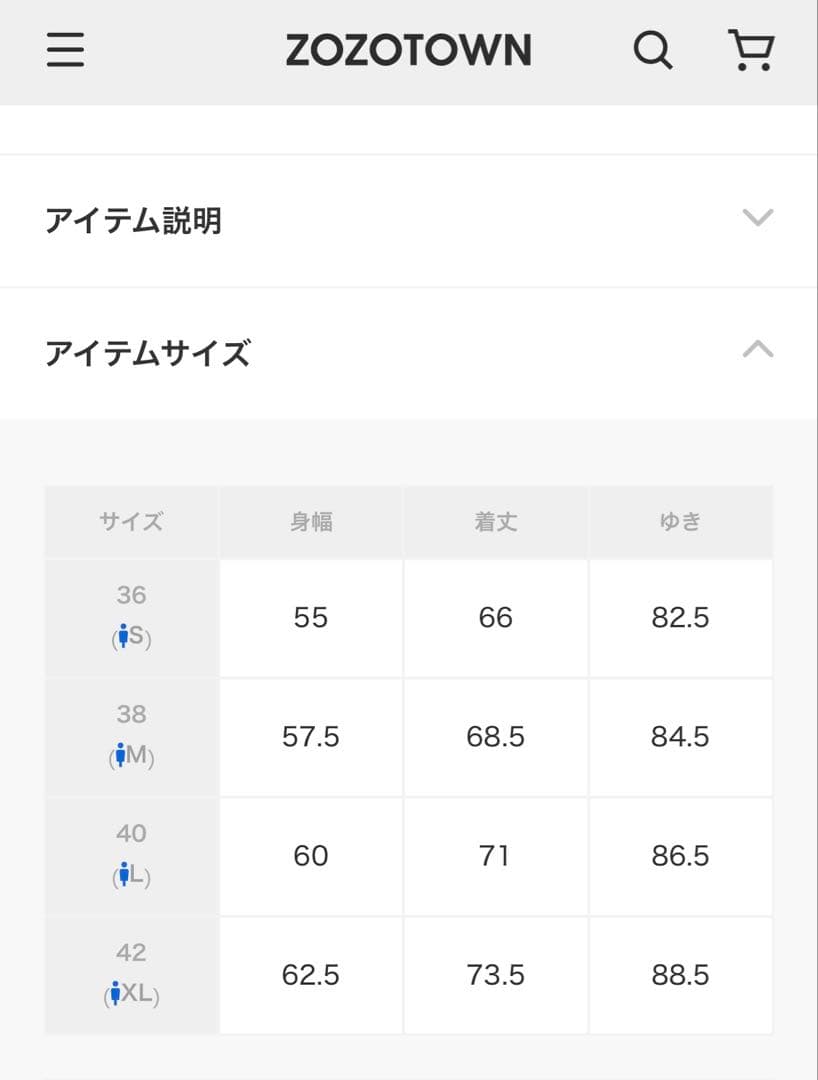The image size is (818, 1080).
Task: Click the 着丈 column header
Action: [496, 522]
